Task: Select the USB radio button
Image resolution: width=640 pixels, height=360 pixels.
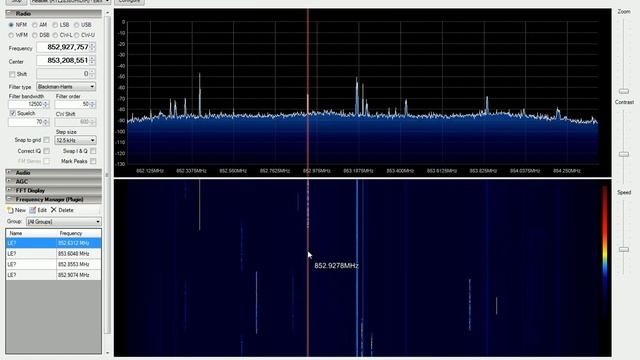Action: tap(77, 25)
